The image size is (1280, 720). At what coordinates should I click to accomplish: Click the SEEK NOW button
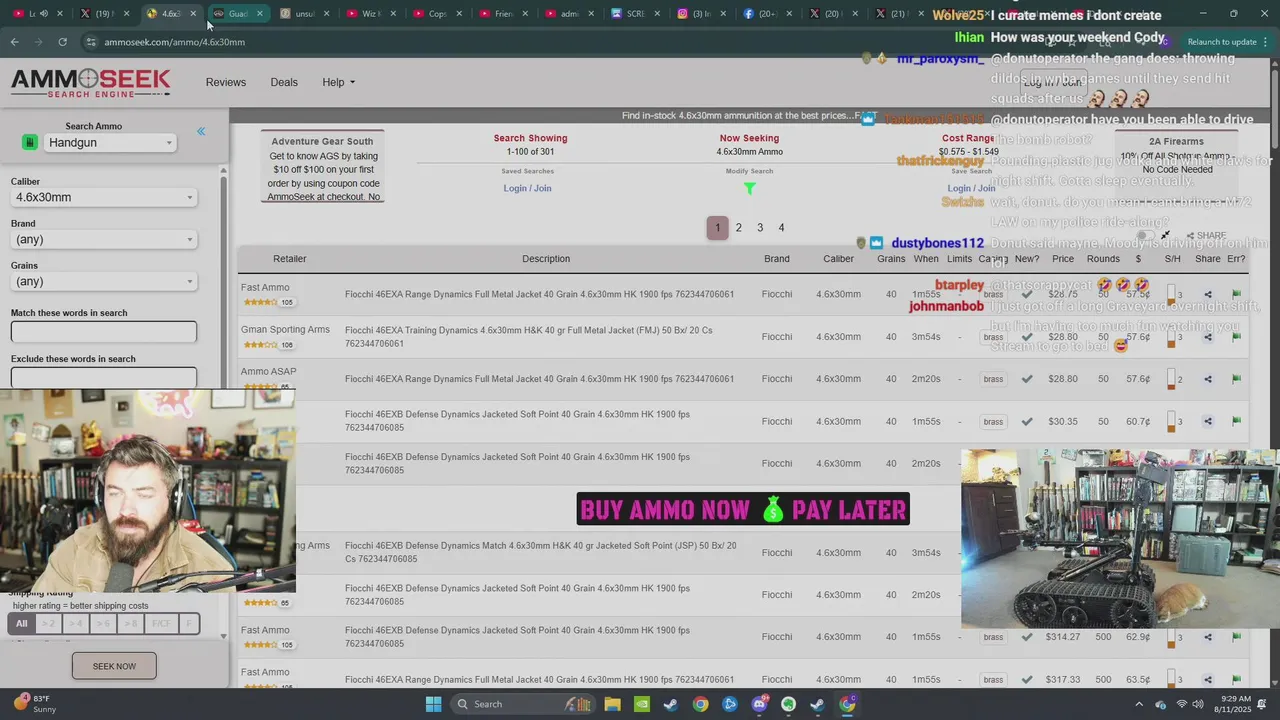point(114,666)
